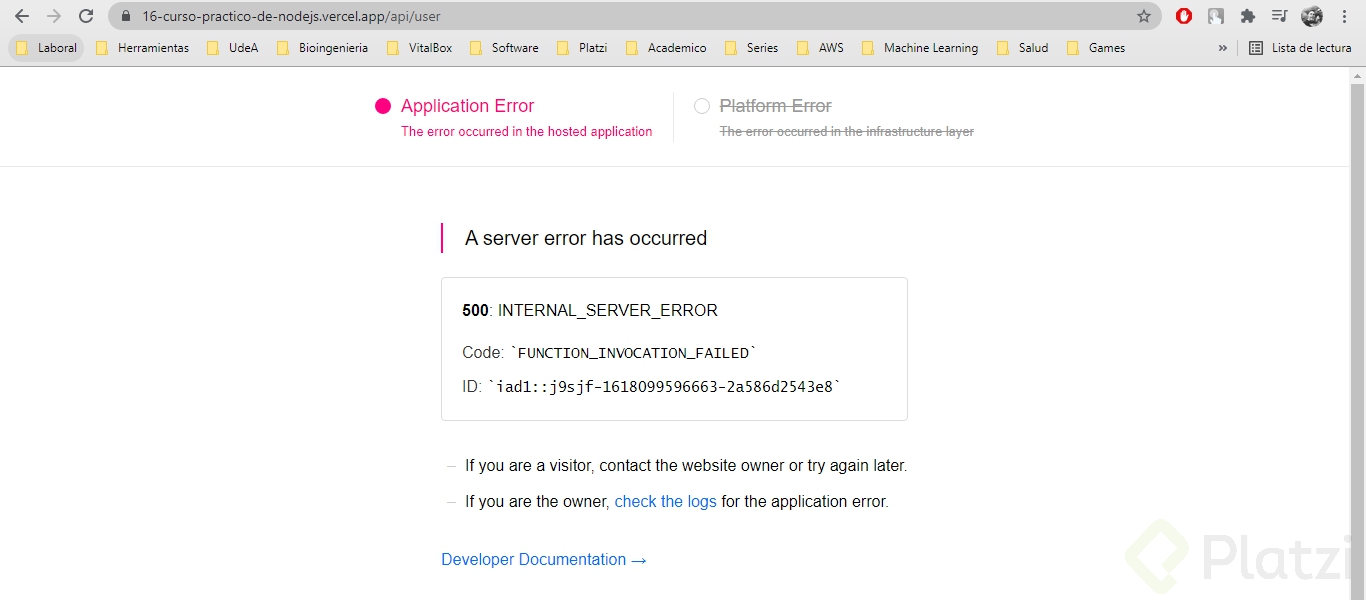1366x600 pixels.
Task: Click the profile avatar picture
Action: pyautogui.click(x=1312, y=16)
